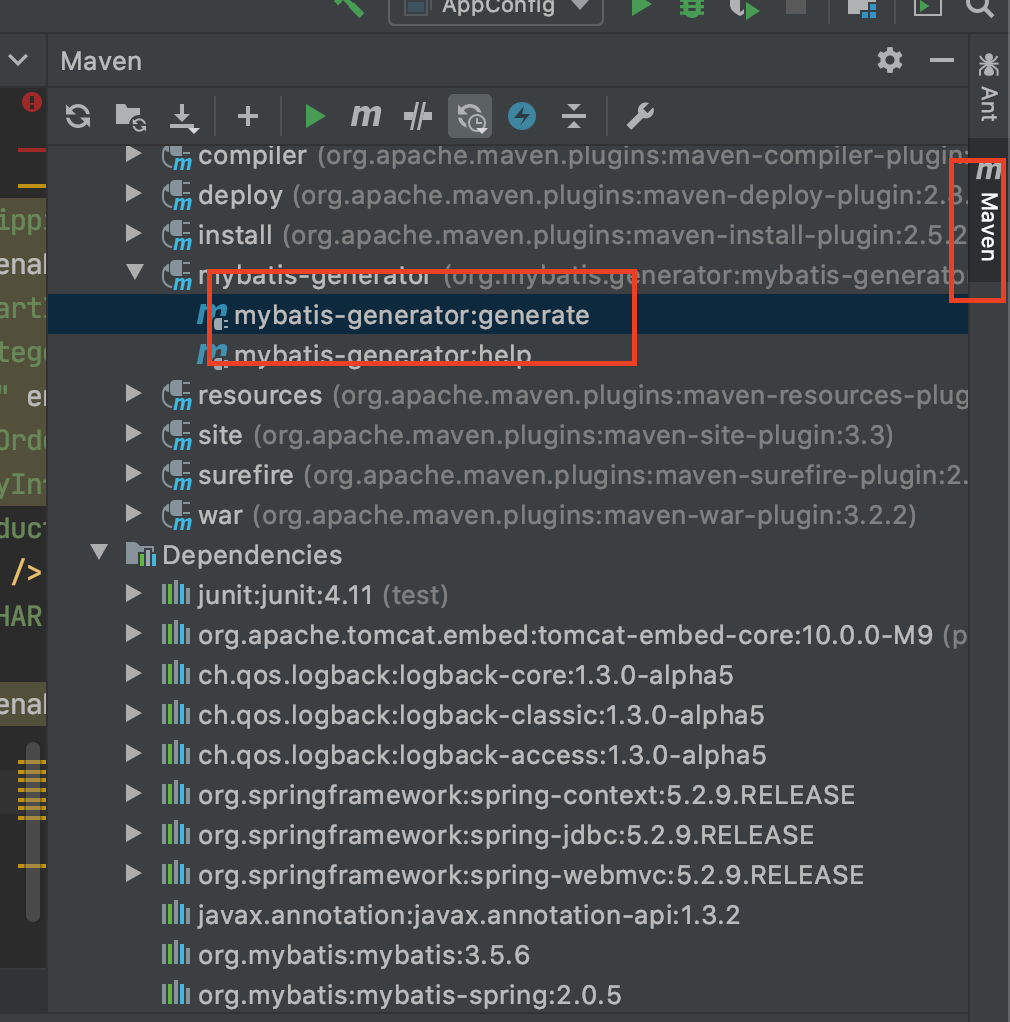Collapse the mybatis-generator plugin node

tap(135, 272)
